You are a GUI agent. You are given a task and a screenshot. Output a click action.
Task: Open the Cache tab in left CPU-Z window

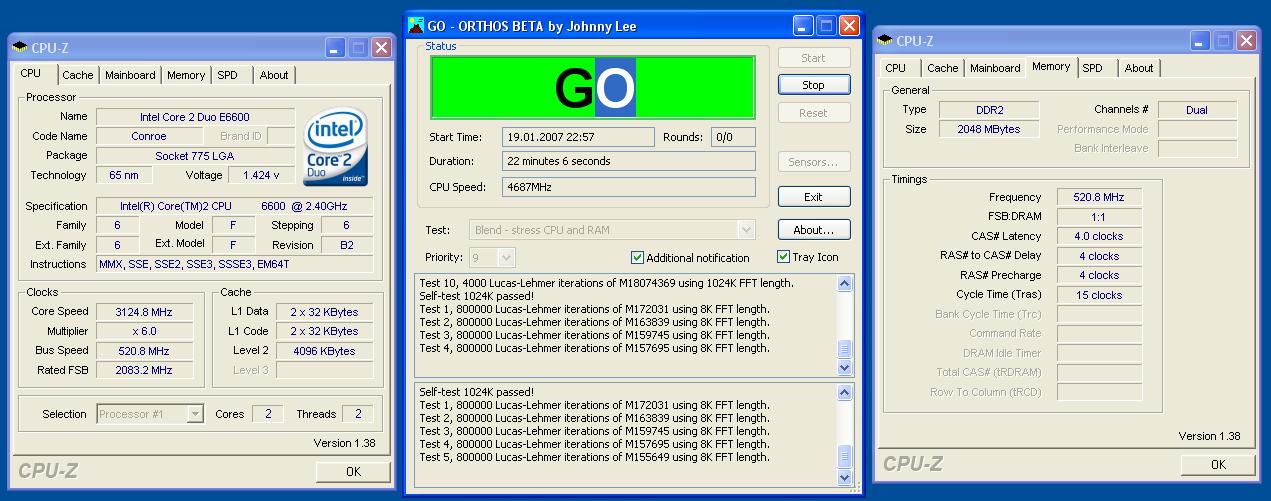tap(77, 75)
